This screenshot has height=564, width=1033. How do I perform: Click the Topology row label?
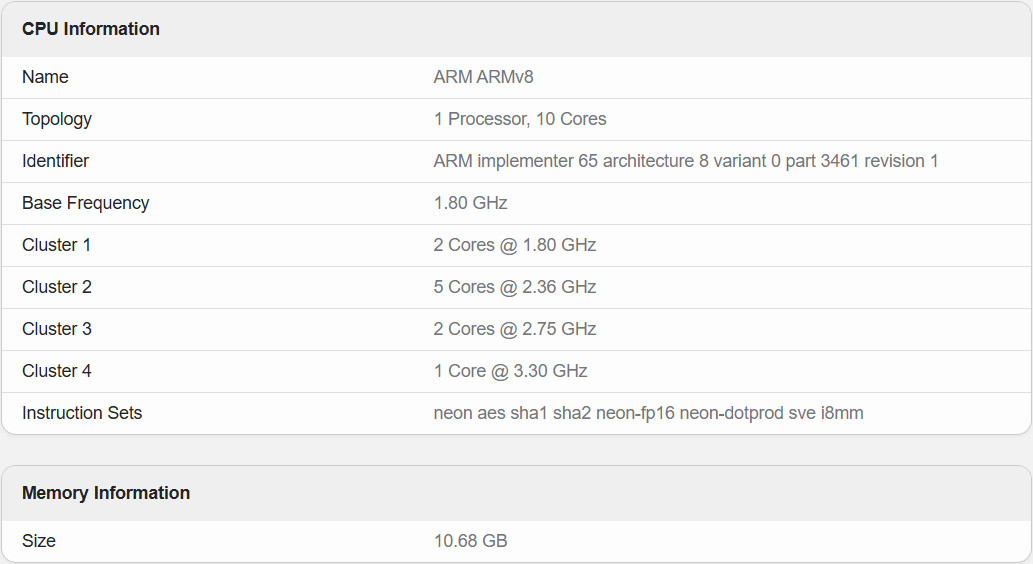tap(57, 119)
